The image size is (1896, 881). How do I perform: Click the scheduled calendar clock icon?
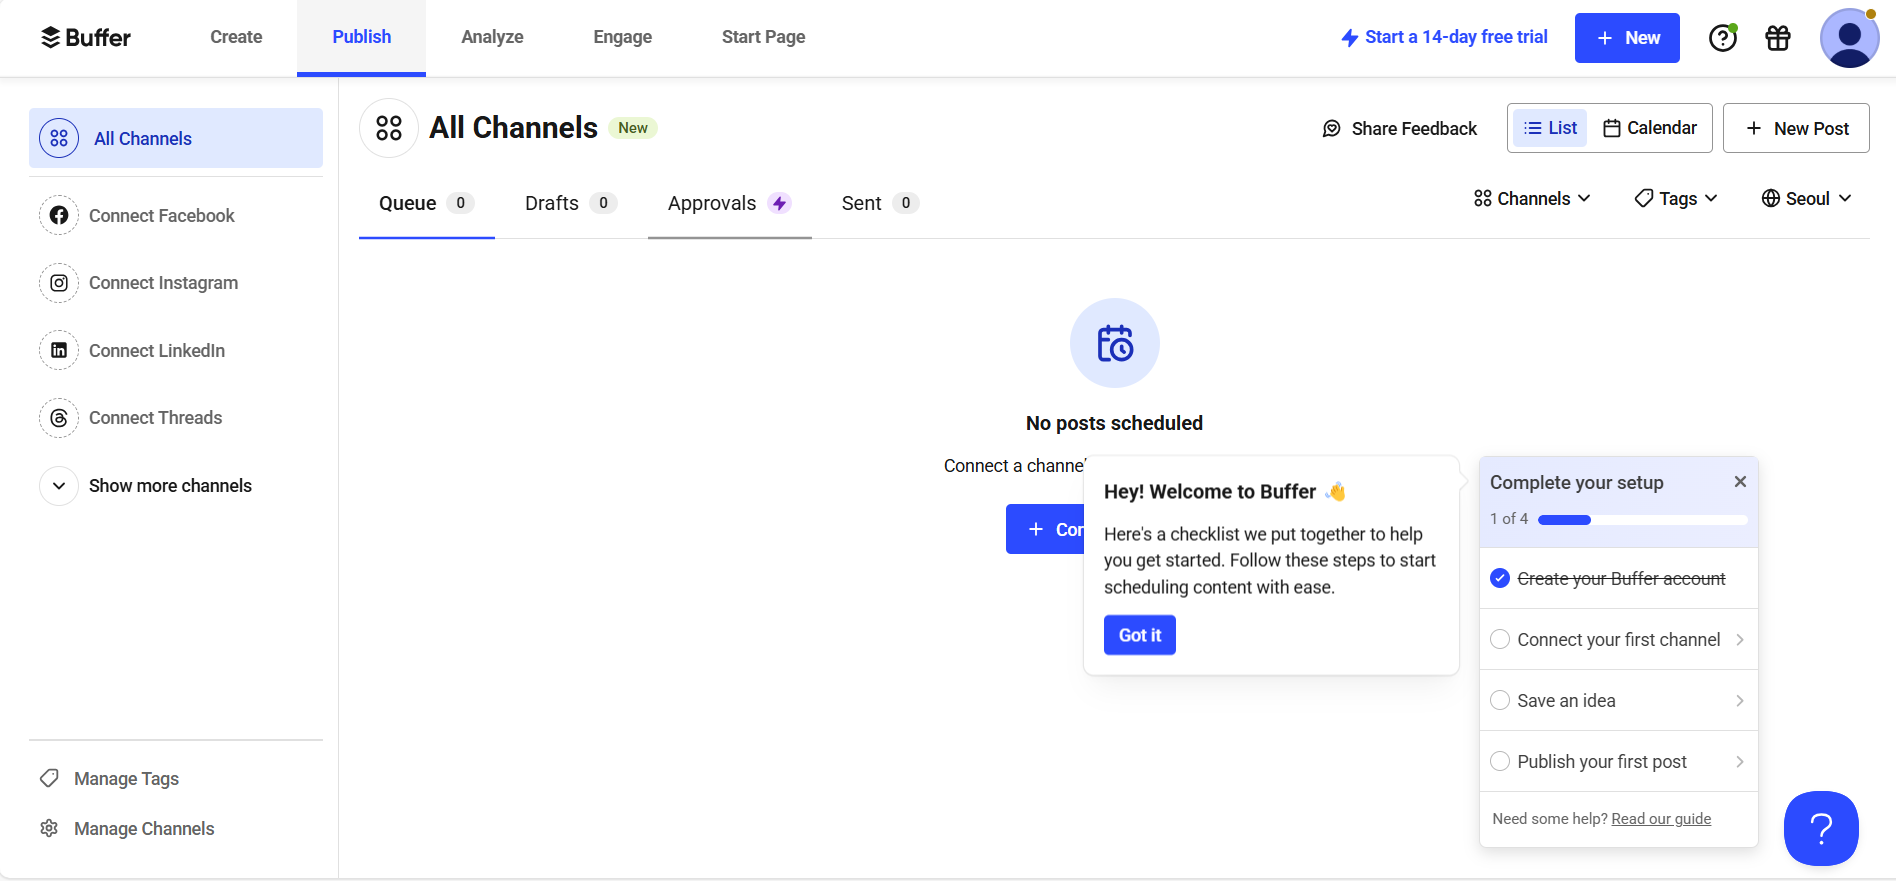(1115, 343)
